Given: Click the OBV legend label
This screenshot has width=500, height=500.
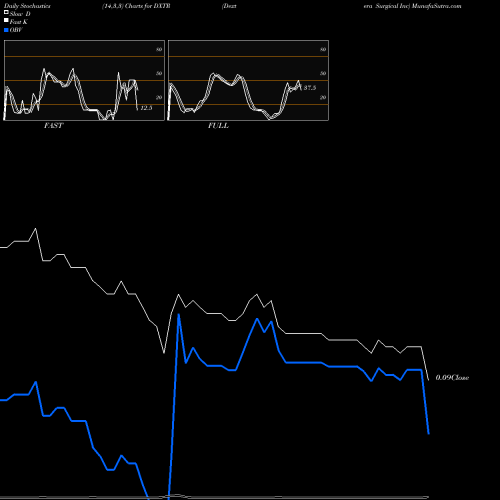Looking at the screenshot, I should 16,30.
